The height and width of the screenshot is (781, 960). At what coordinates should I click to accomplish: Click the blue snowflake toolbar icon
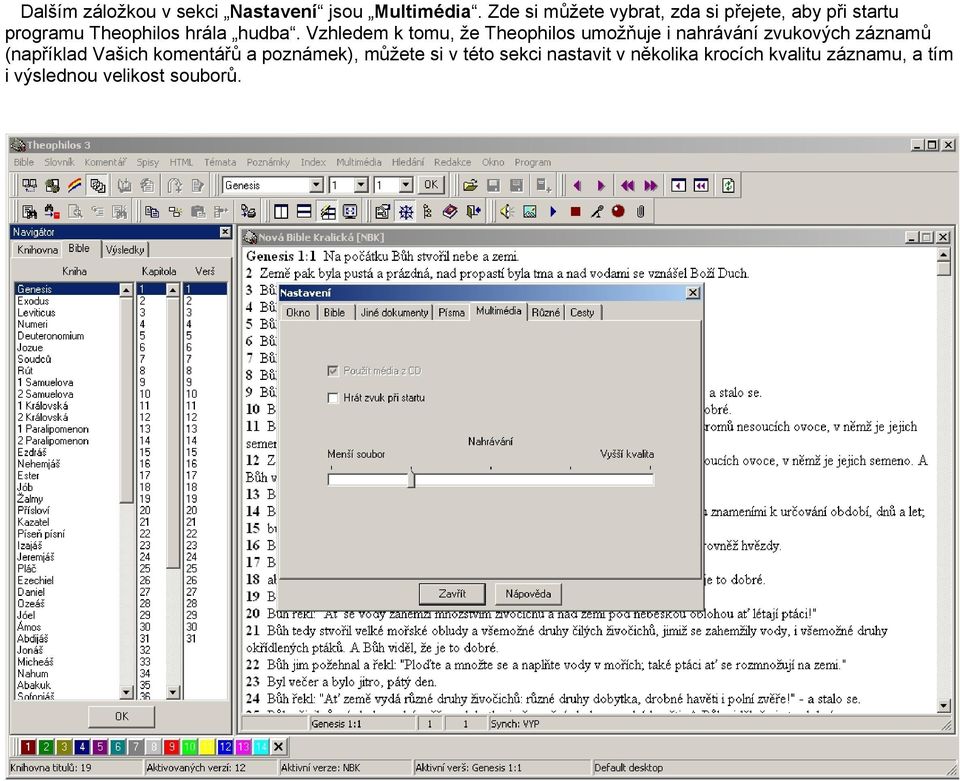tap(405, 211)
